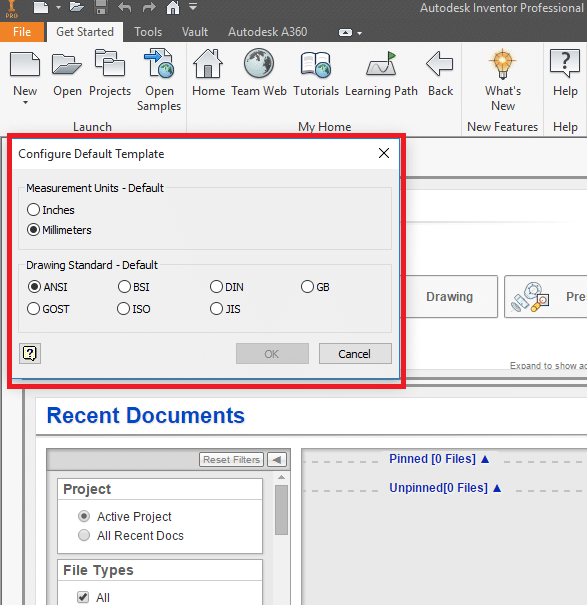587x605 pixels.
Task: Collapse the Unpinned[0 Files] section
Action: (445, 488)
